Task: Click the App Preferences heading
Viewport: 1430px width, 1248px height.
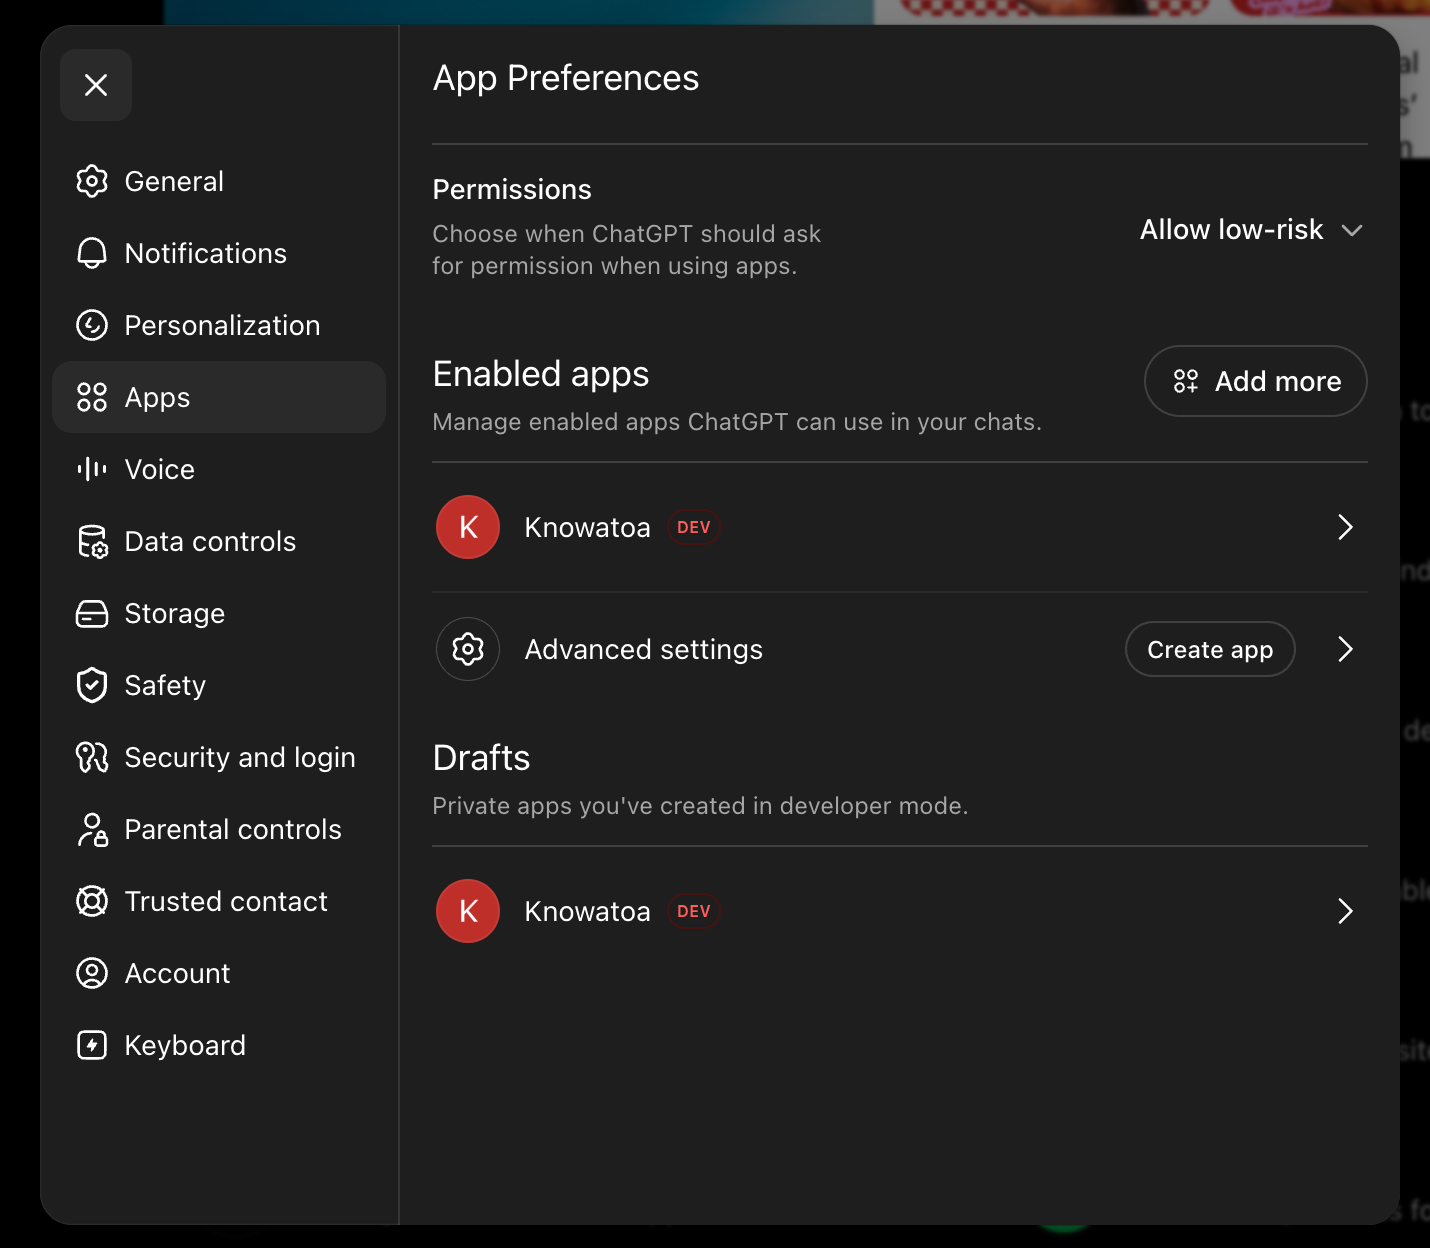Action: (566, 78)
